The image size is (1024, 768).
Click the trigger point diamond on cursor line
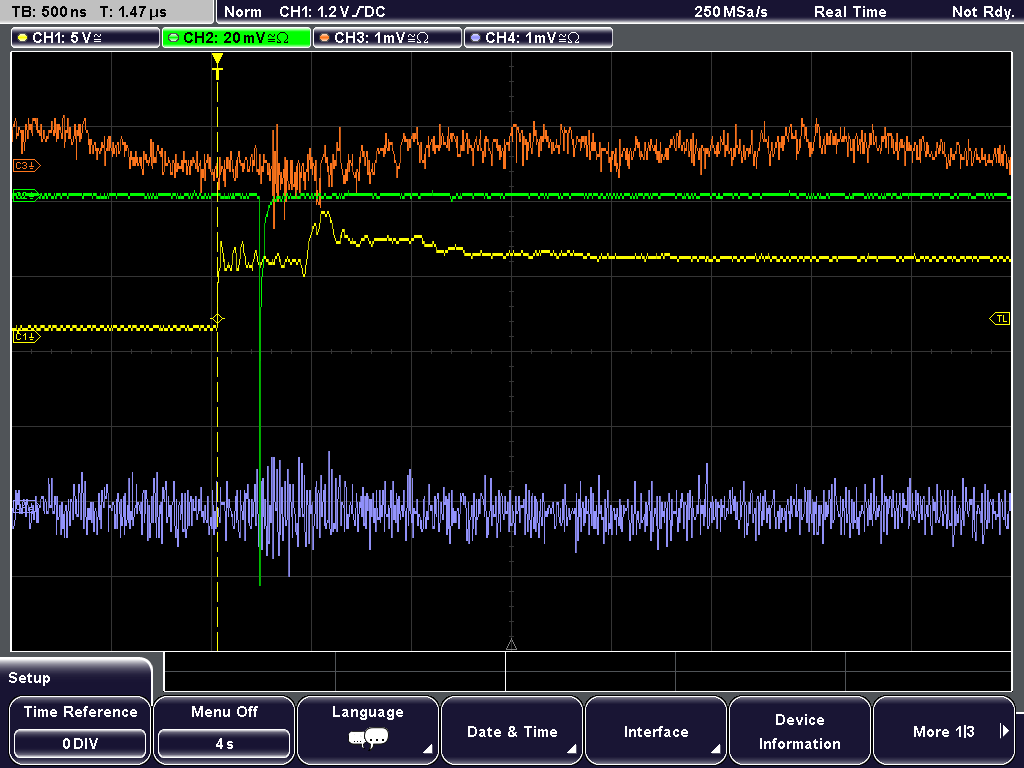[x=217, y=319]
